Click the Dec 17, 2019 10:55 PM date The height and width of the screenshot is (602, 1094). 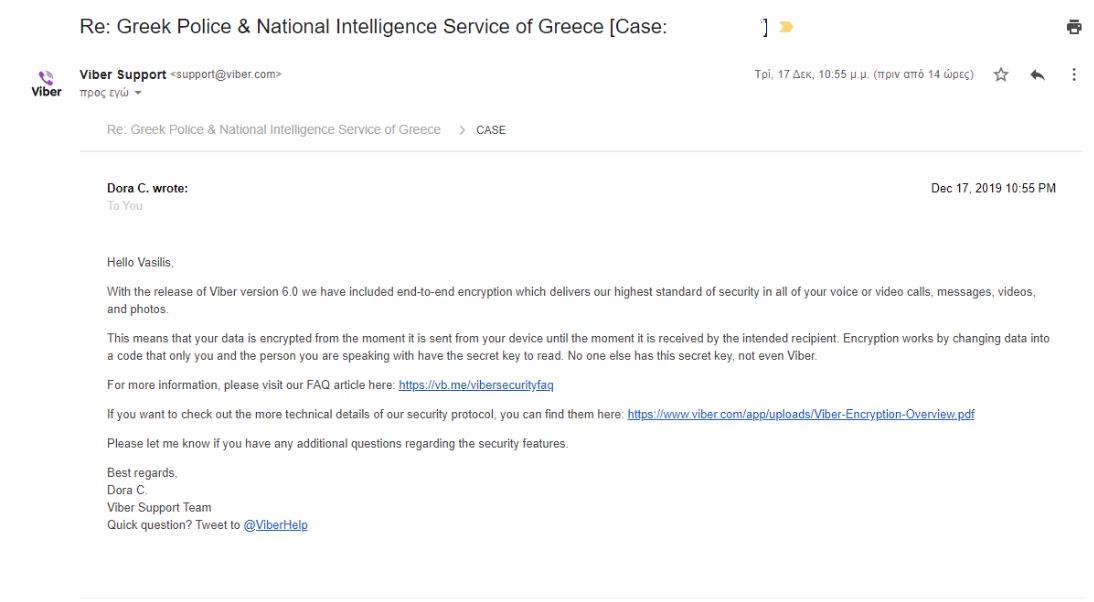pyautogui.click(x=993, y=188)
